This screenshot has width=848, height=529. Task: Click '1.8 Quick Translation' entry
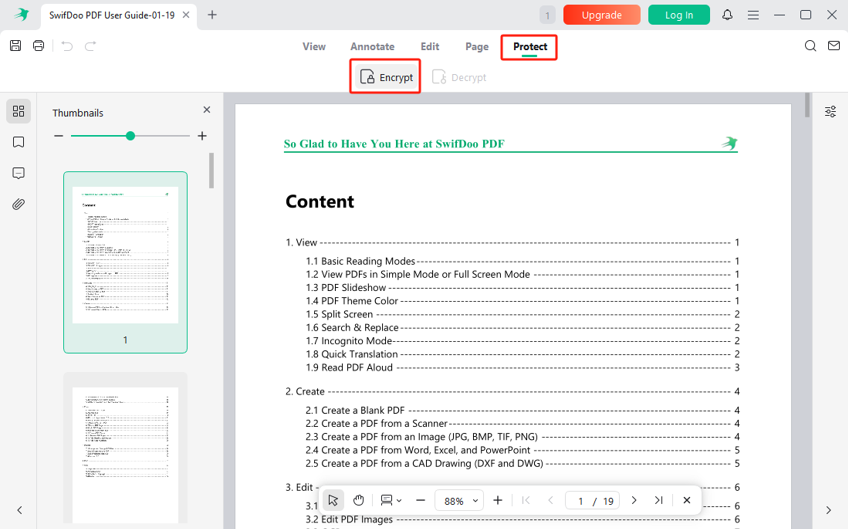click(x=352, y=354)
